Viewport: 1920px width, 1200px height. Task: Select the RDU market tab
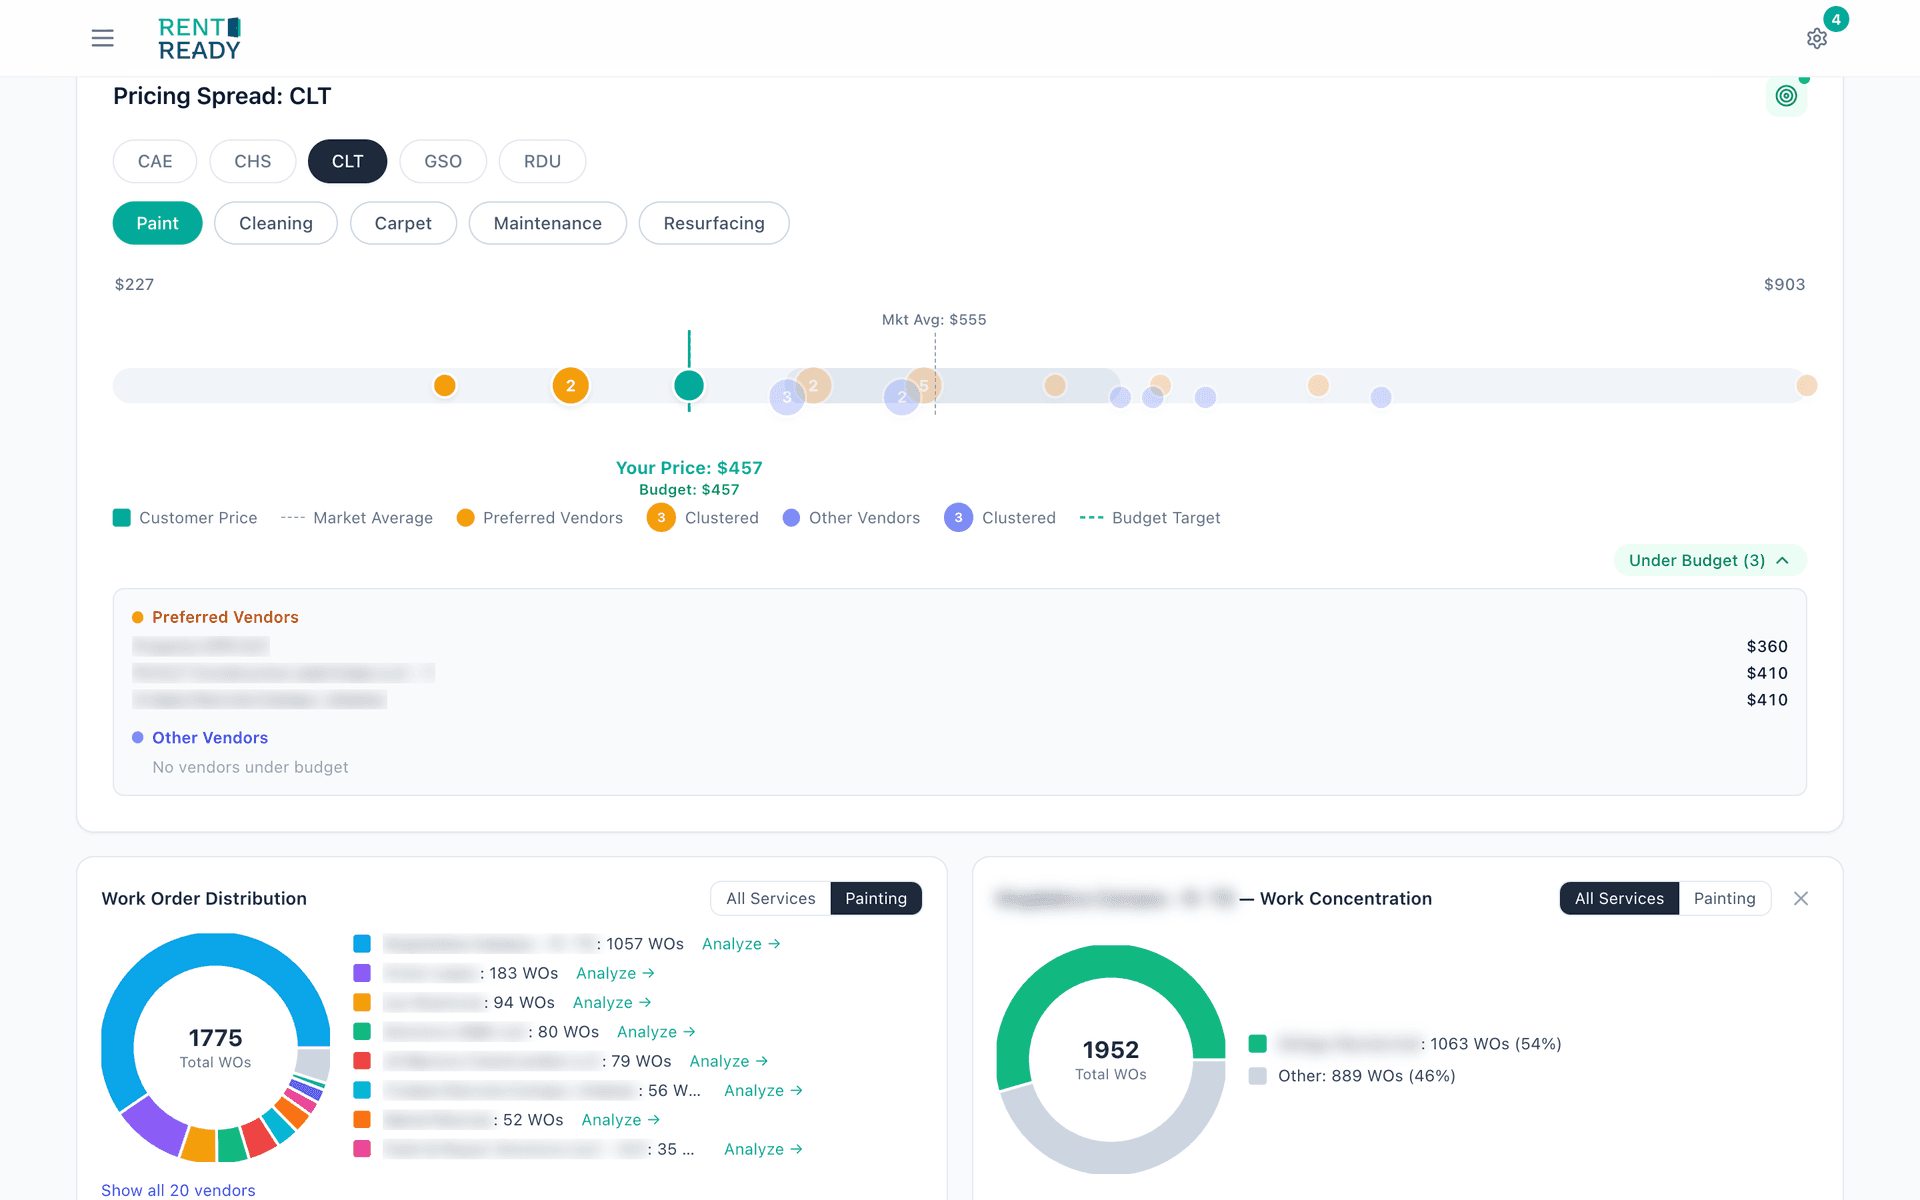coord(542,161)
